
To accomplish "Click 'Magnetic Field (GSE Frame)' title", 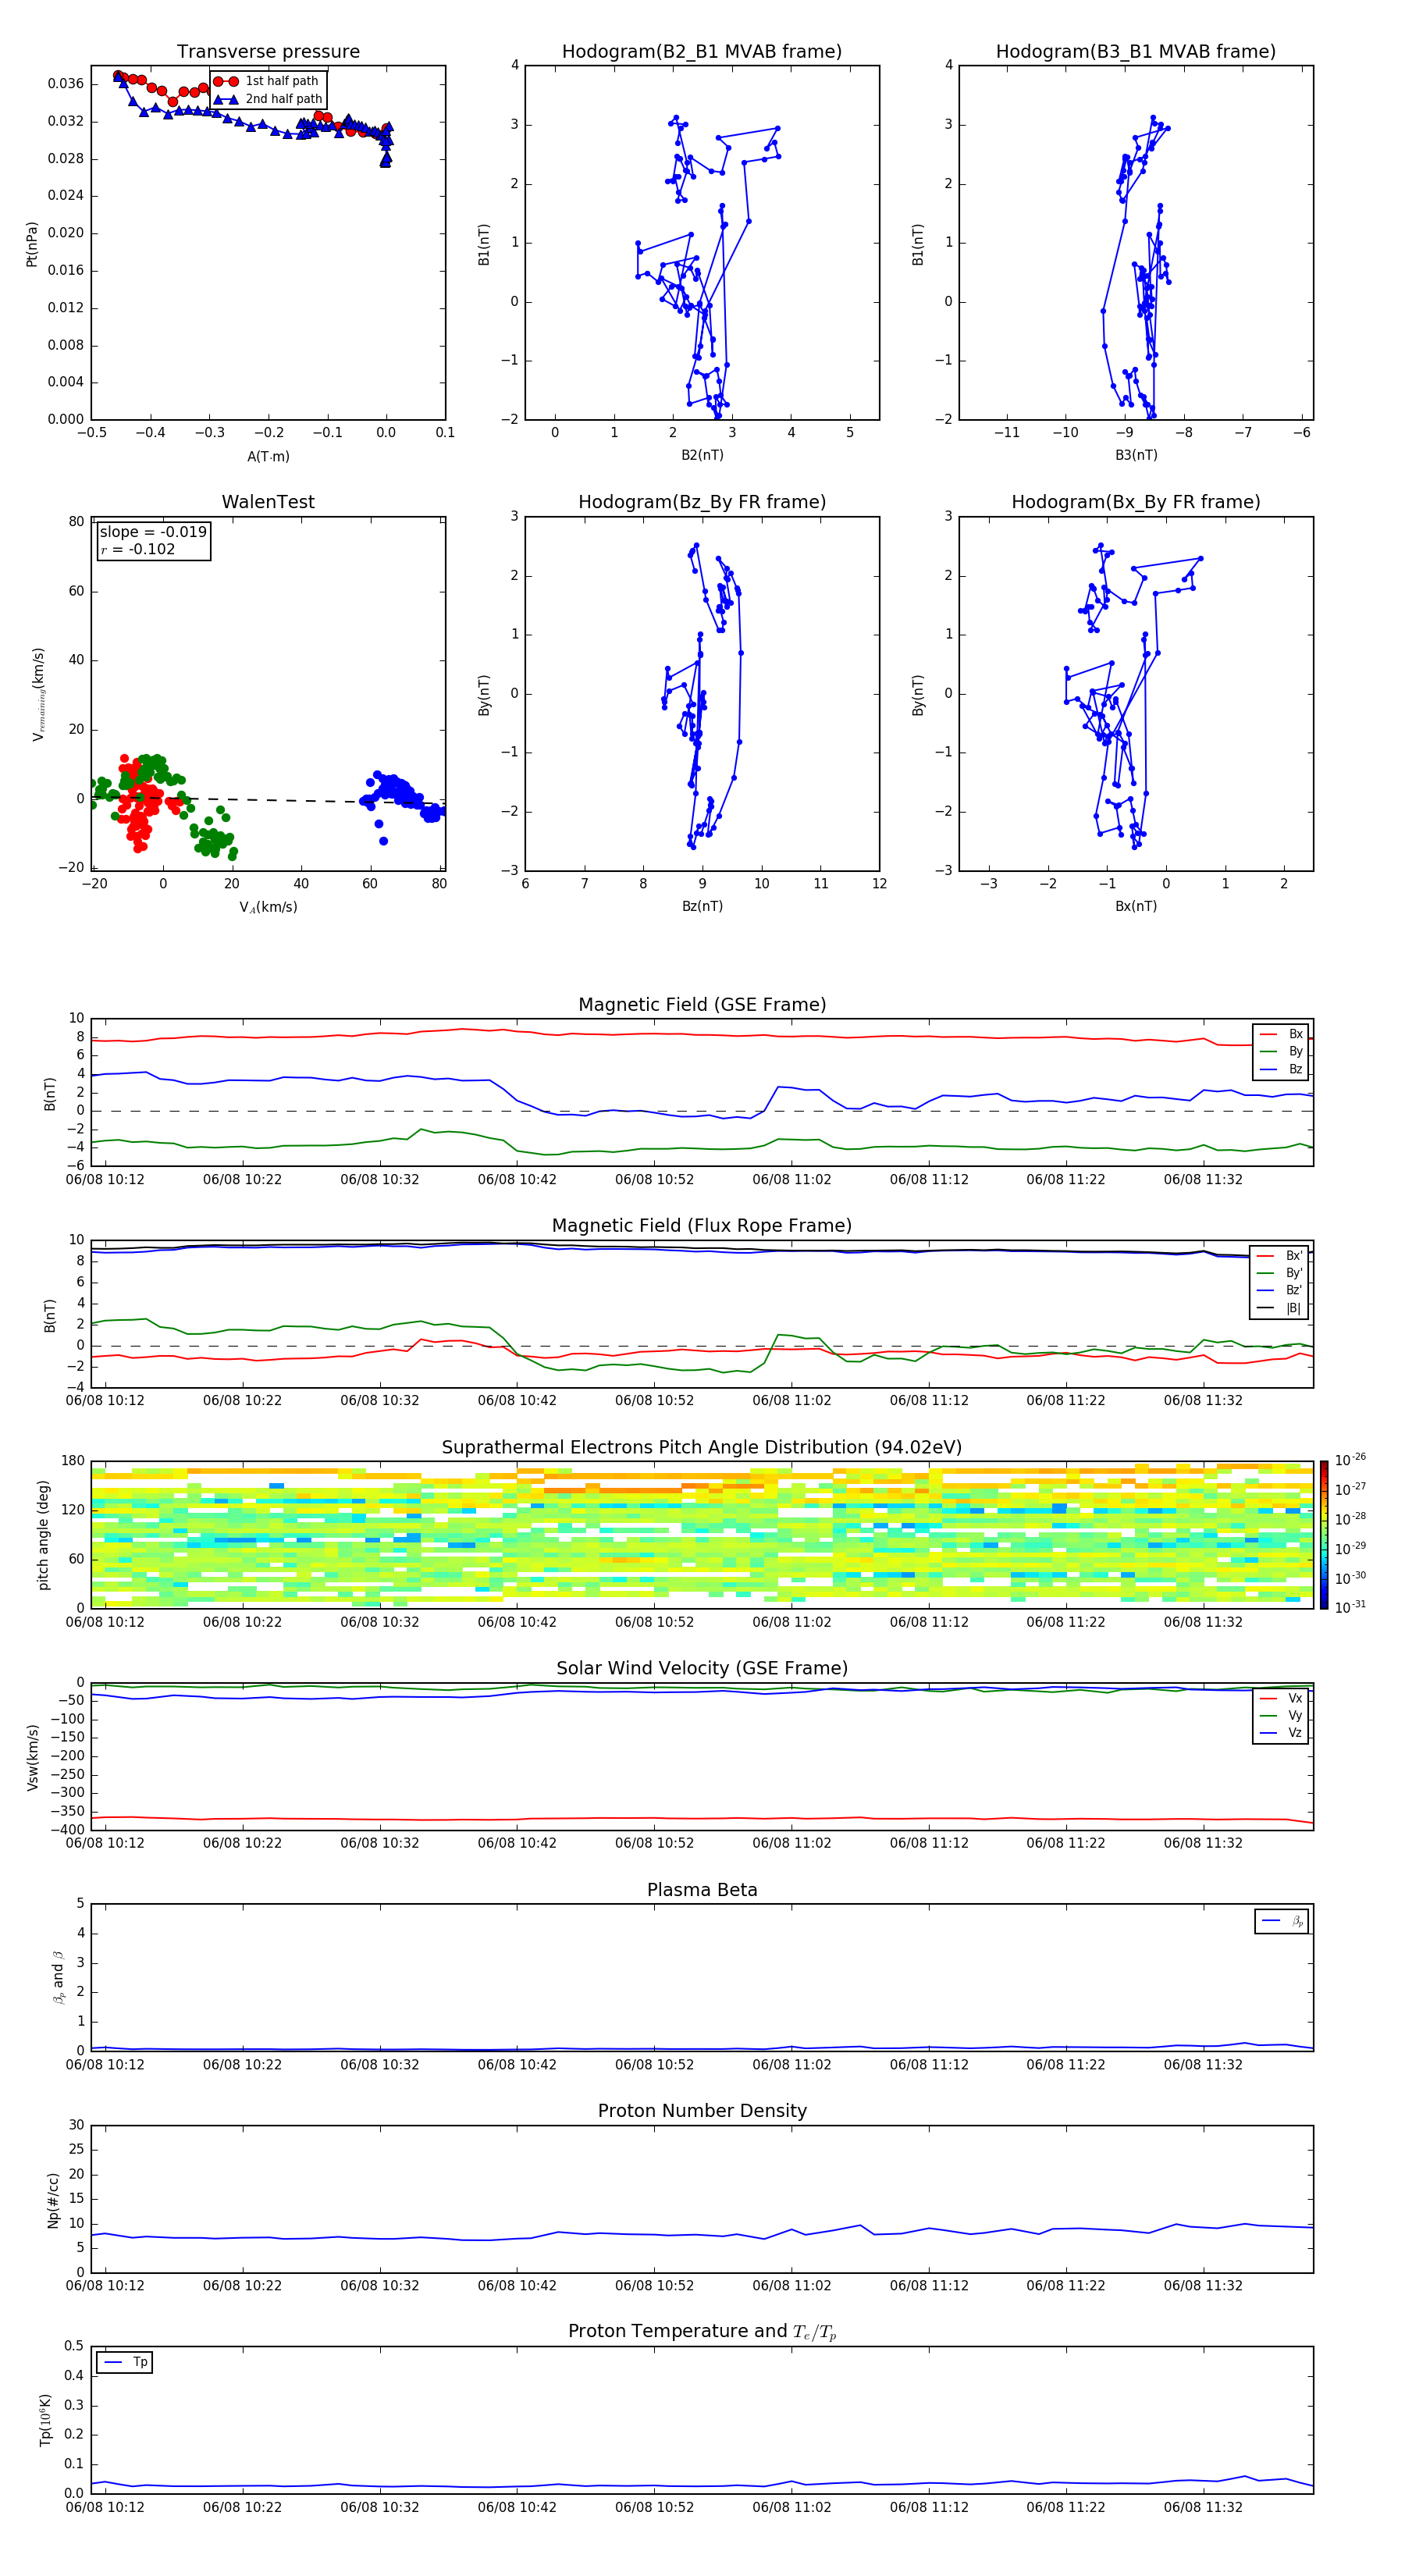I will click(702, 1005).
